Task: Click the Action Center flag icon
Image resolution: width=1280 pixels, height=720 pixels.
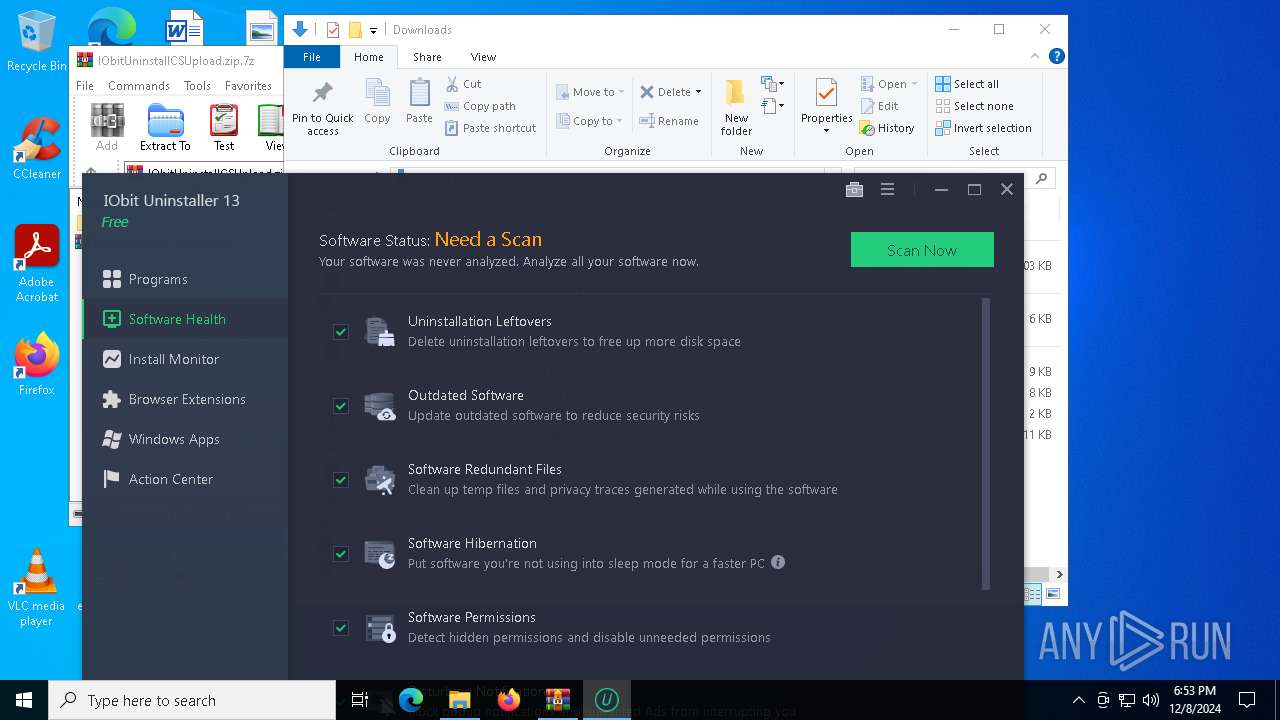Action: (111, 479)
